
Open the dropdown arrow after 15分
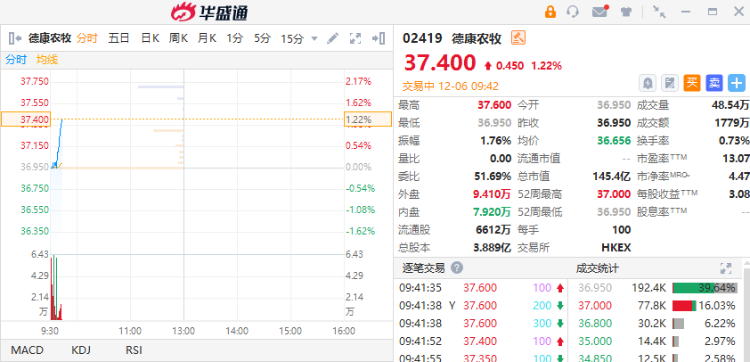[x=314, y=39]
